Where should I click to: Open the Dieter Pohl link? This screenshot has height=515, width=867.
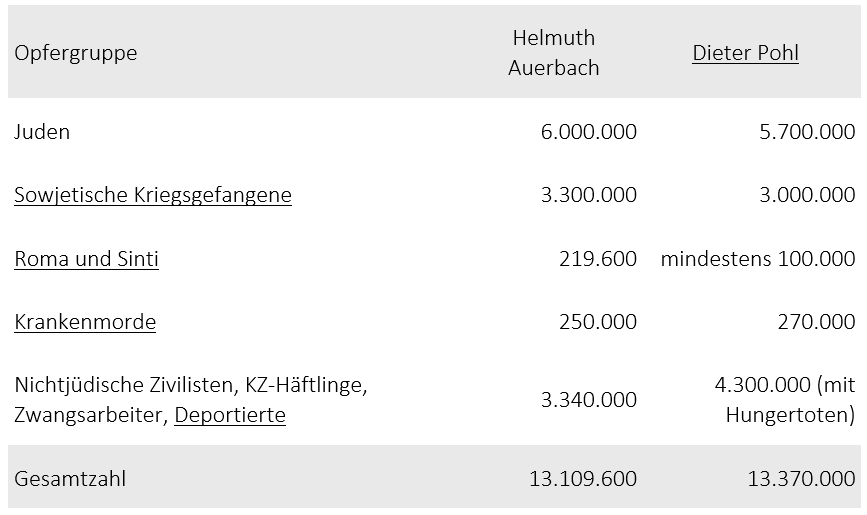coord(745,53)
